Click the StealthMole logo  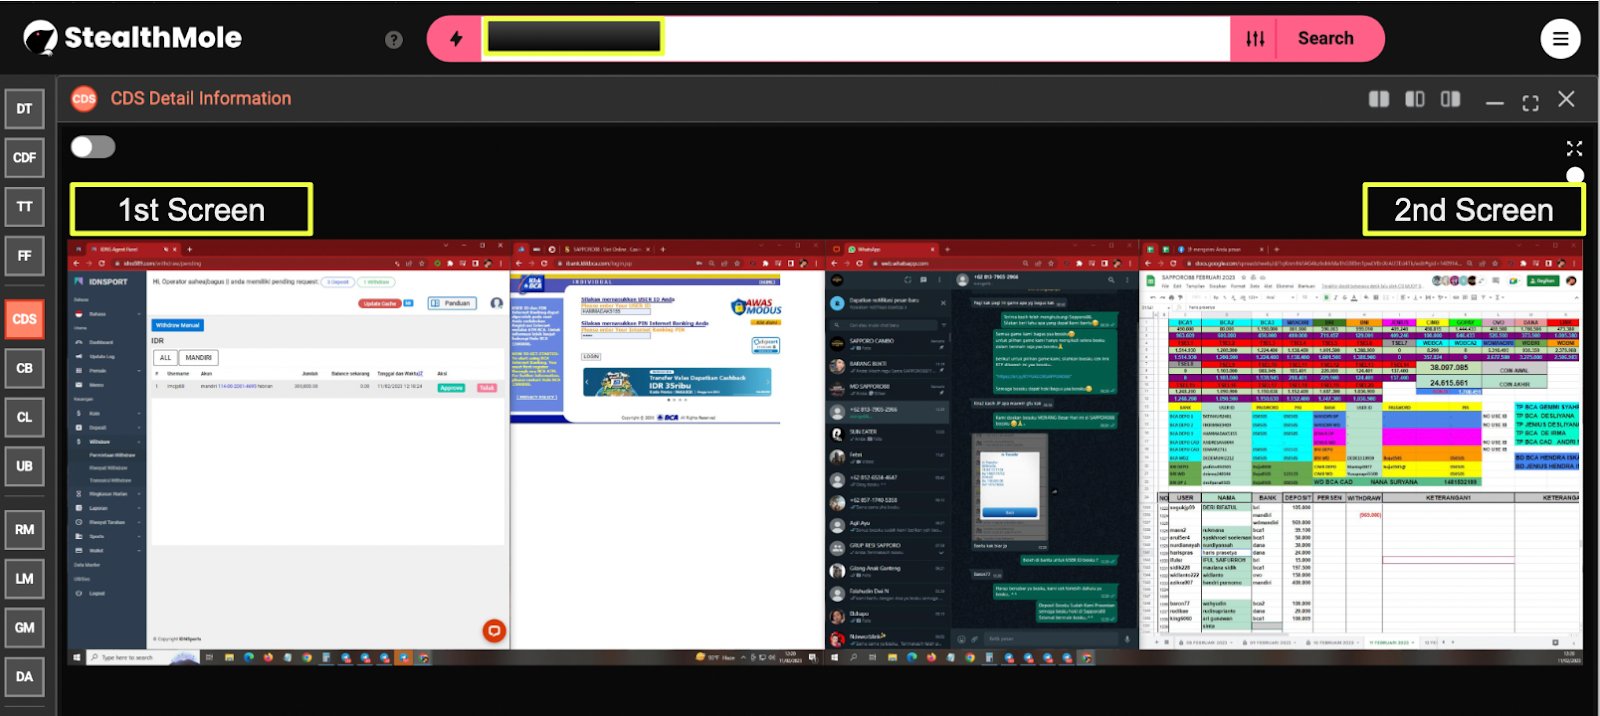[132, 38]
